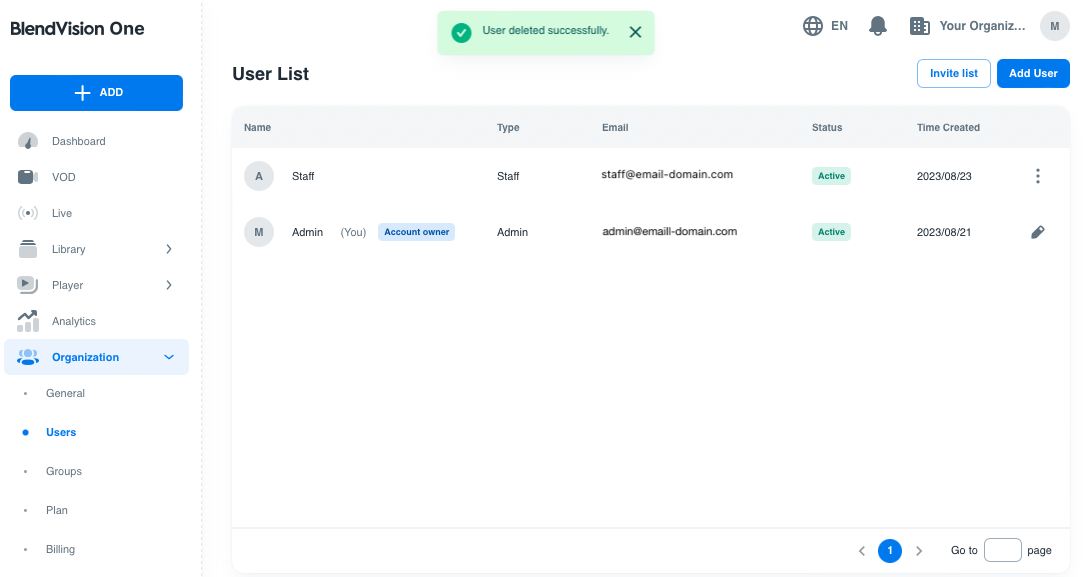Viewport: 1088px width, 577px height.
Task: Open the language globe icon
Action: click(x=813, y=26)
